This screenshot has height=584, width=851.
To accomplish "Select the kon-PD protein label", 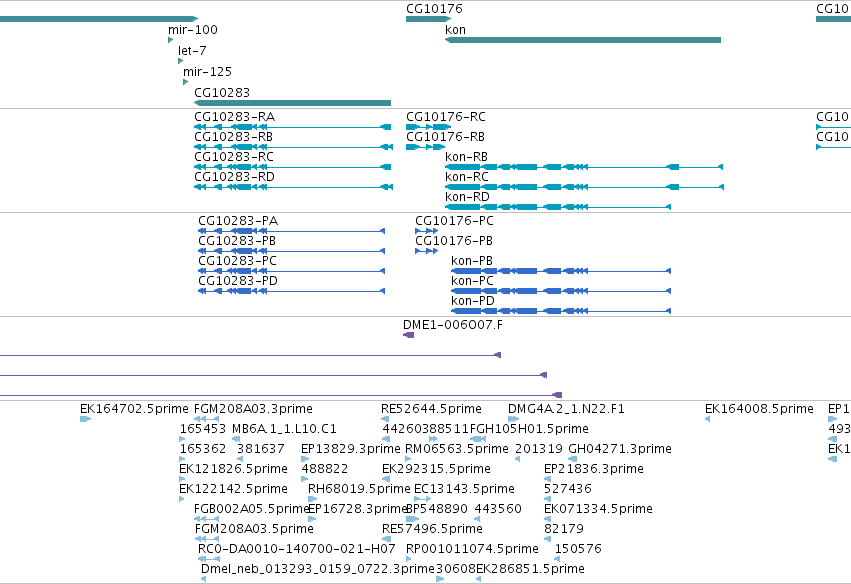I will click(473, 301).
